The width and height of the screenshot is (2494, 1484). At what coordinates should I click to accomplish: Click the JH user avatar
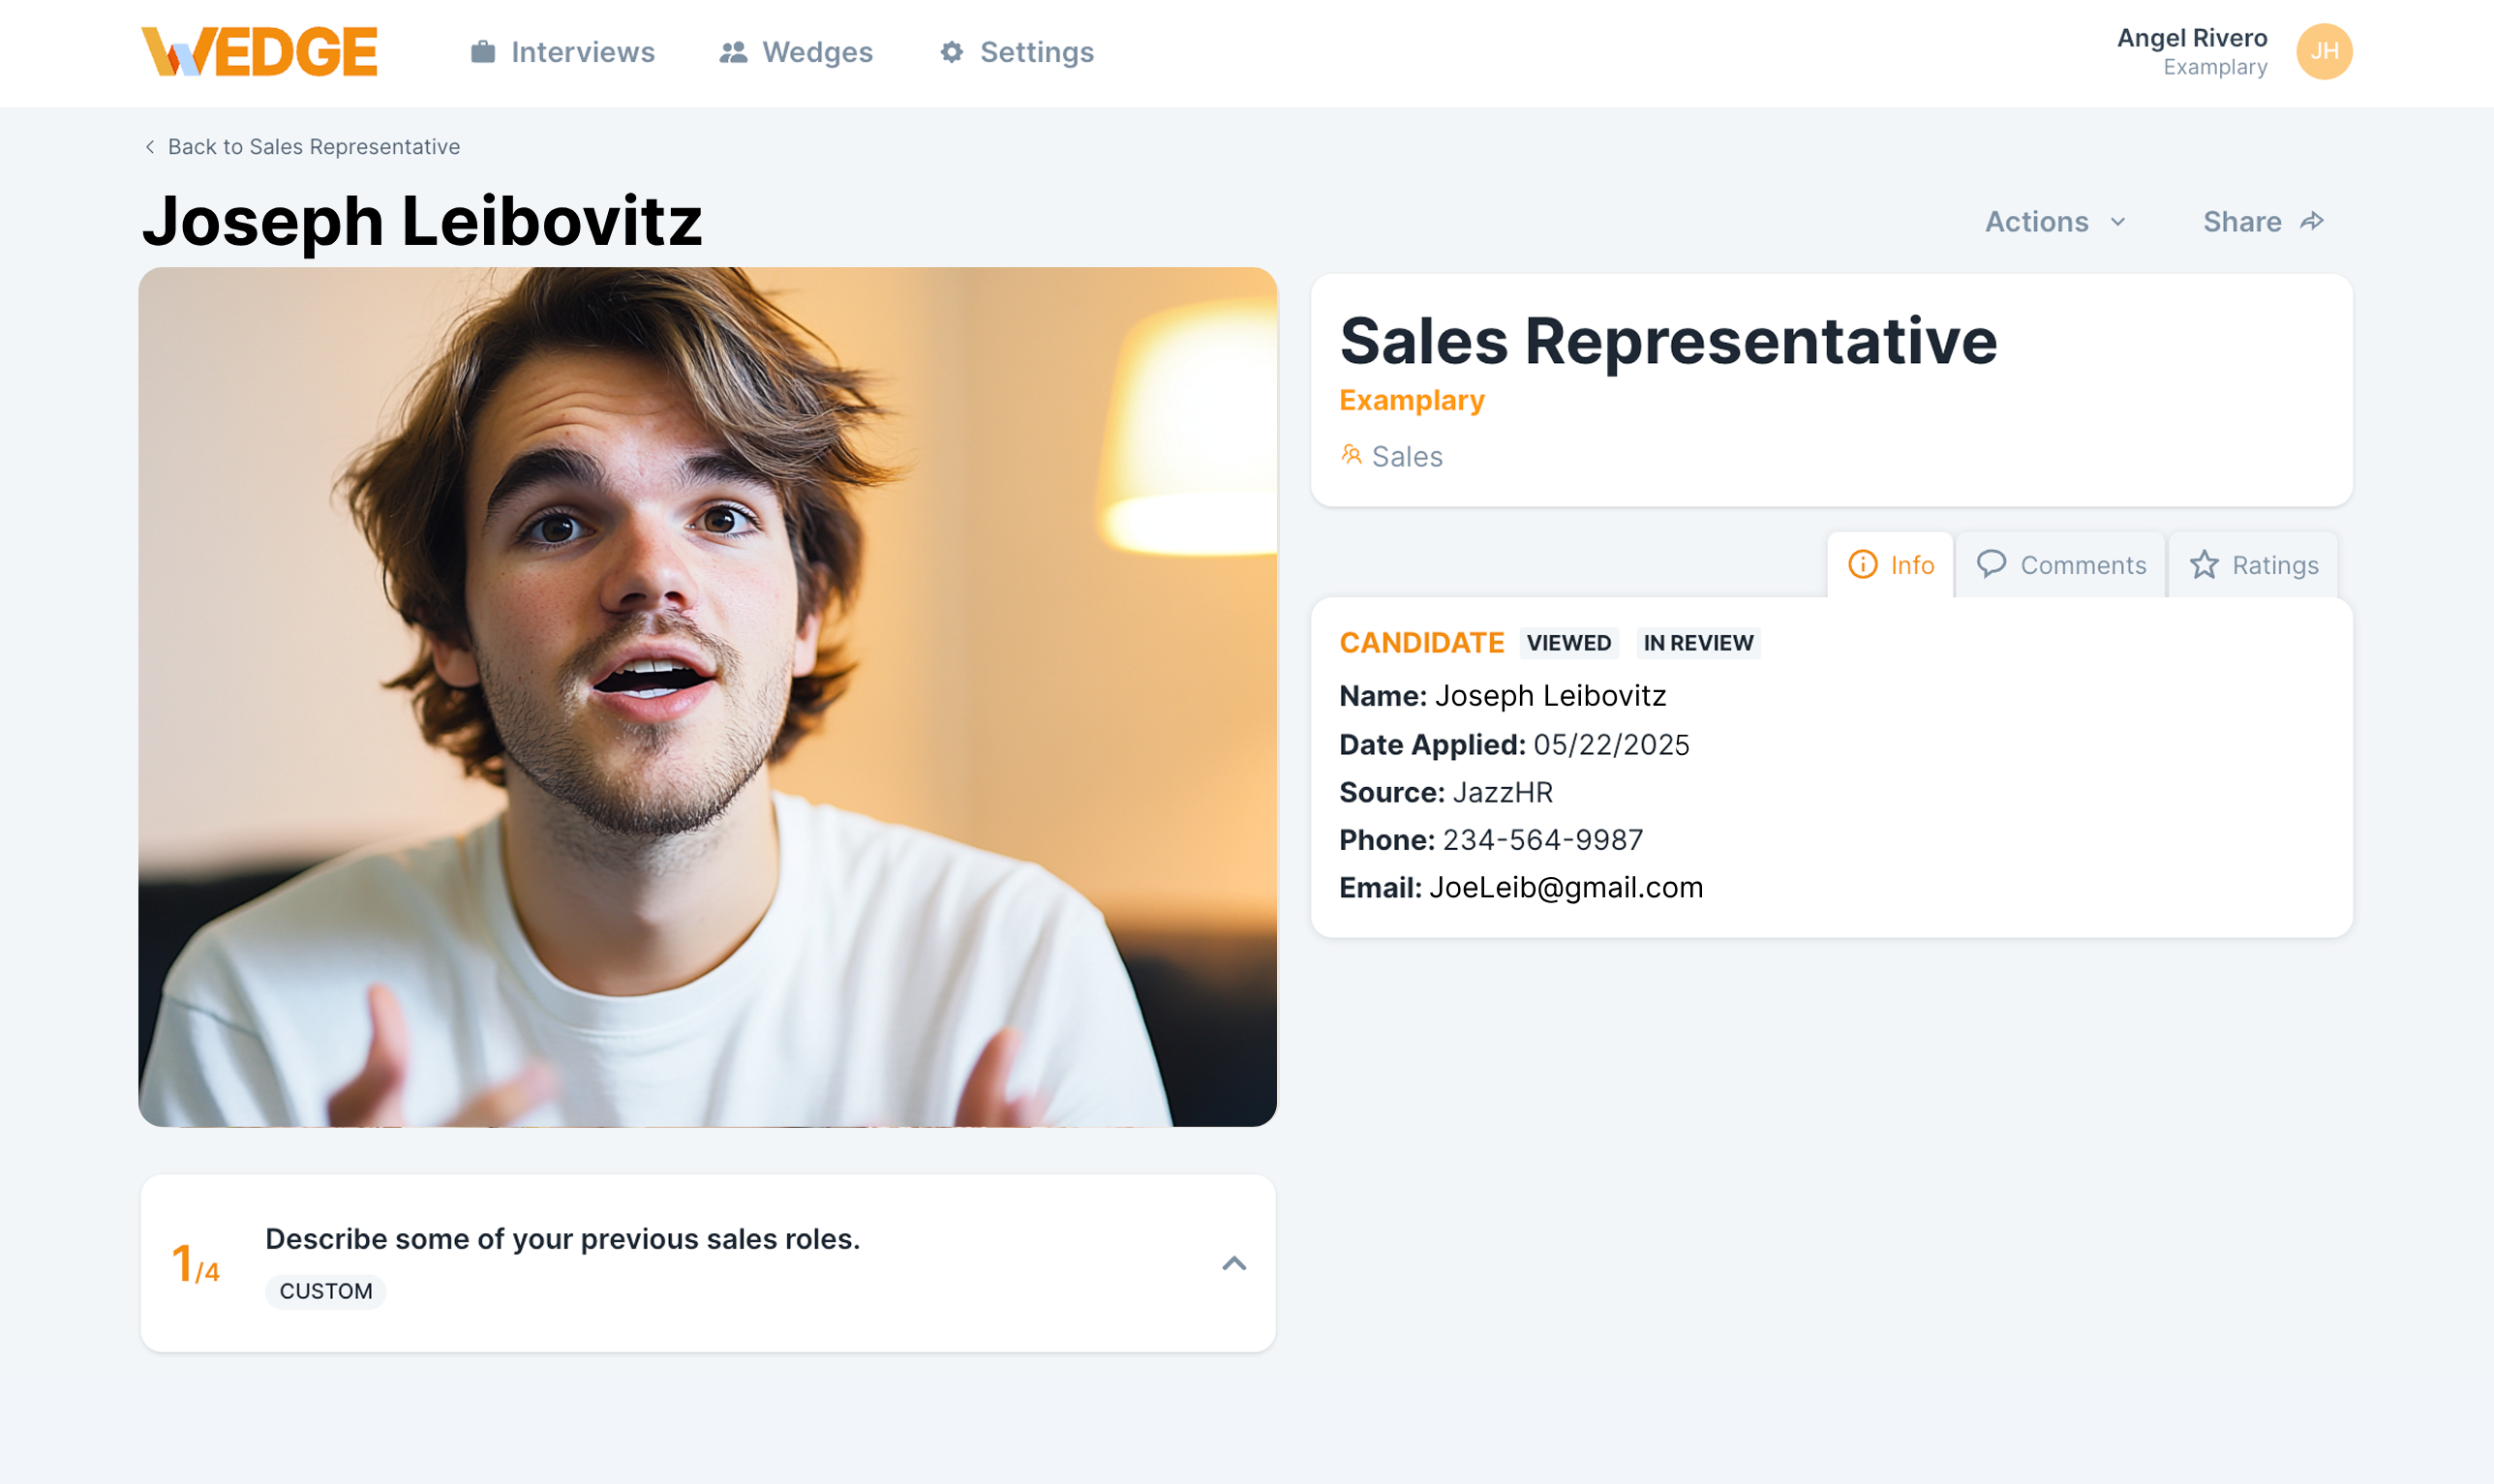2323,52
